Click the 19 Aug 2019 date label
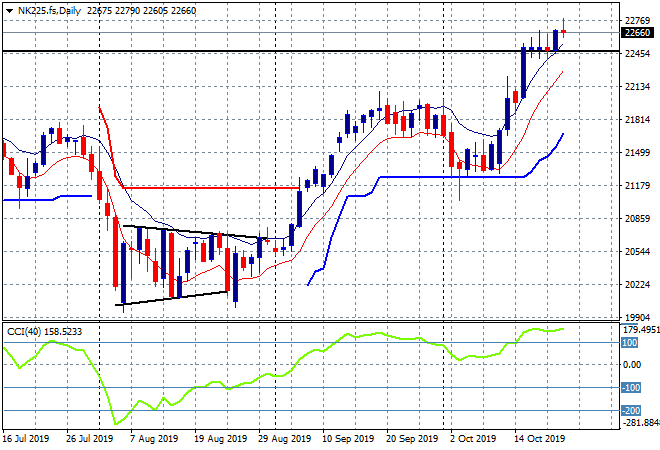Image resolution: width=660 pixels, height=450 pixels. 220,439
